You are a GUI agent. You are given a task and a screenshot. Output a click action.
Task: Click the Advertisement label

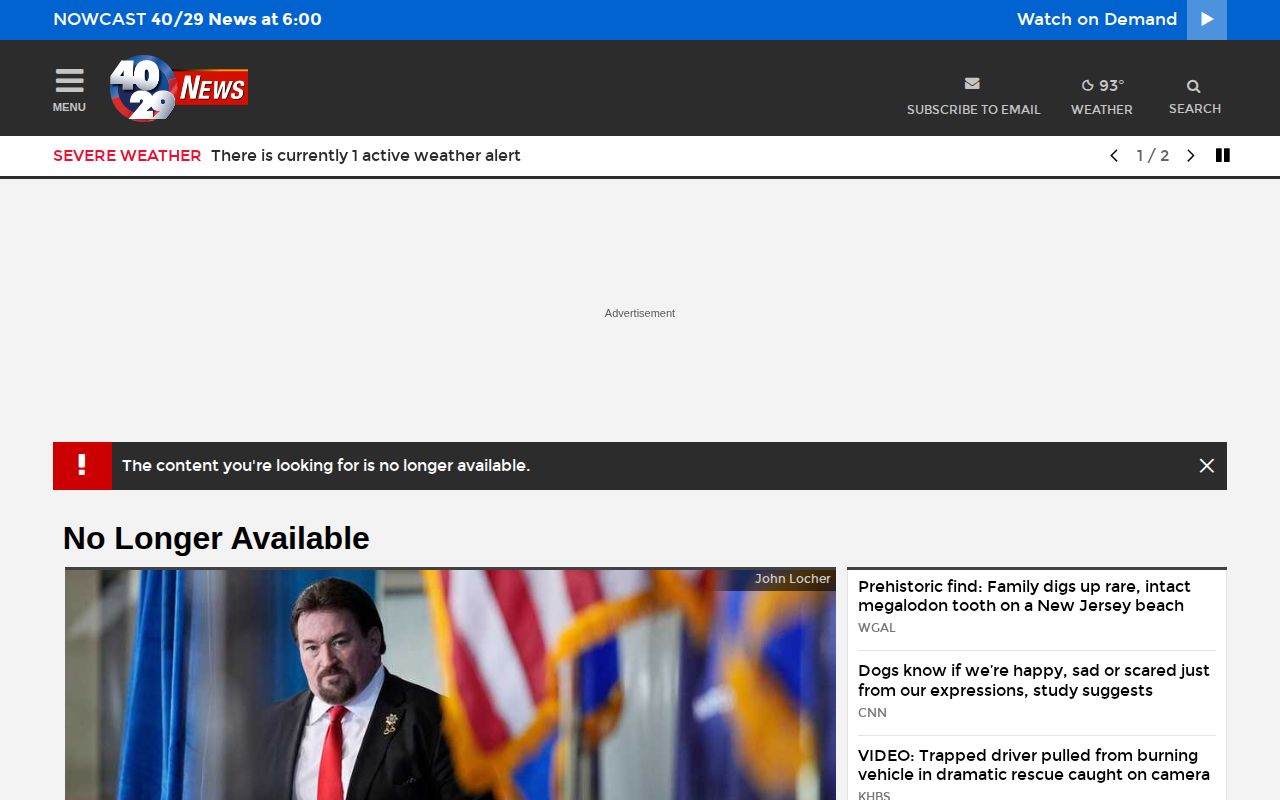[640, 313]
